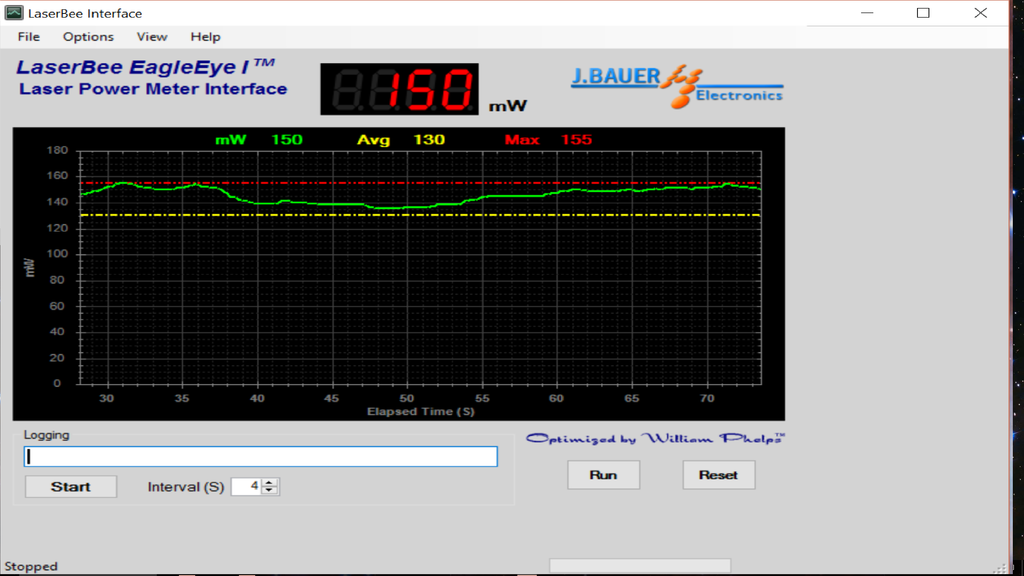This screenshot has width=1024, height=576.
Task: Click the Interval (S) label
Action: 185,487
